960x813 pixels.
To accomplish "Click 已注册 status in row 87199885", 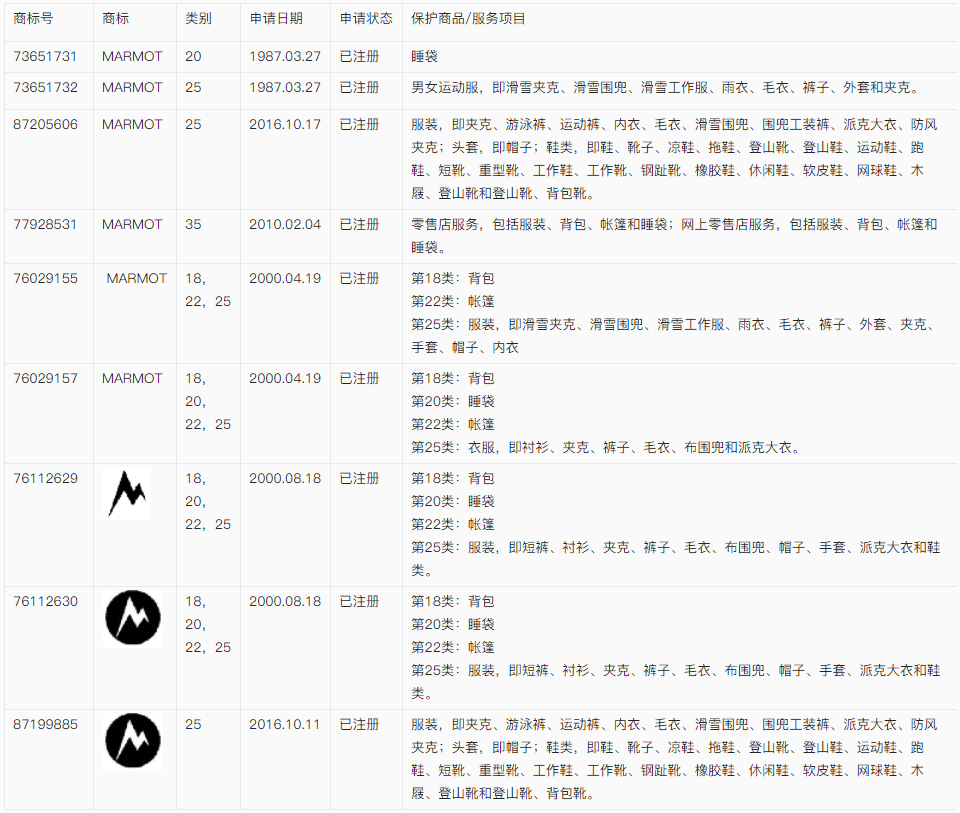I will click(x=359, y=724).
